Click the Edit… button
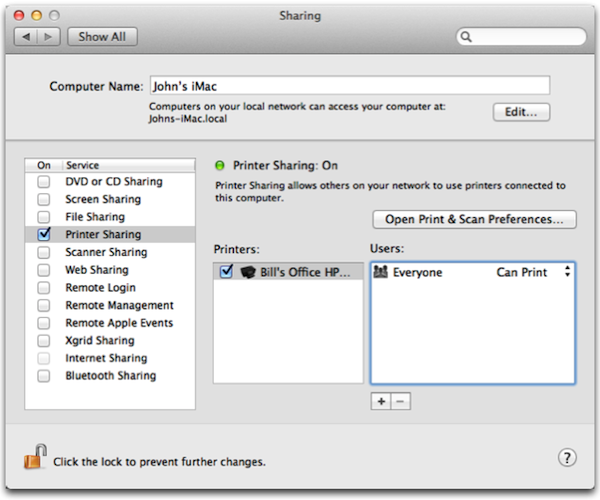Image resolution: width=600 pixels, height=500 pixels. (521, 112)
